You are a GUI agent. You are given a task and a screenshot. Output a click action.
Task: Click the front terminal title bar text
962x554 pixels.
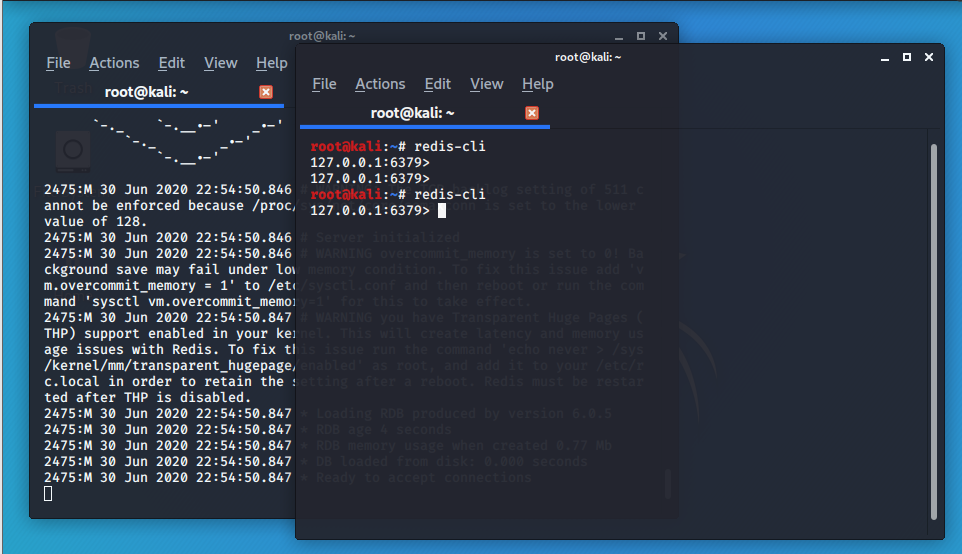(x=588, y=57)
